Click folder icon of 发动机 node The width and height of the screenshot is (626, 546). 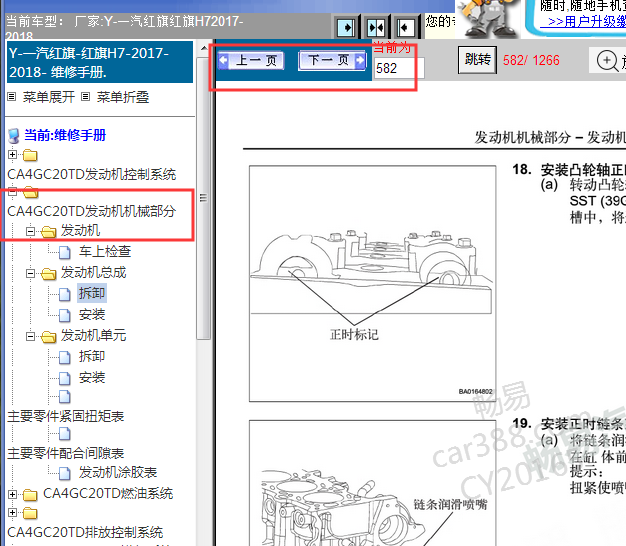pyautogui.click(x=49, y=232)
